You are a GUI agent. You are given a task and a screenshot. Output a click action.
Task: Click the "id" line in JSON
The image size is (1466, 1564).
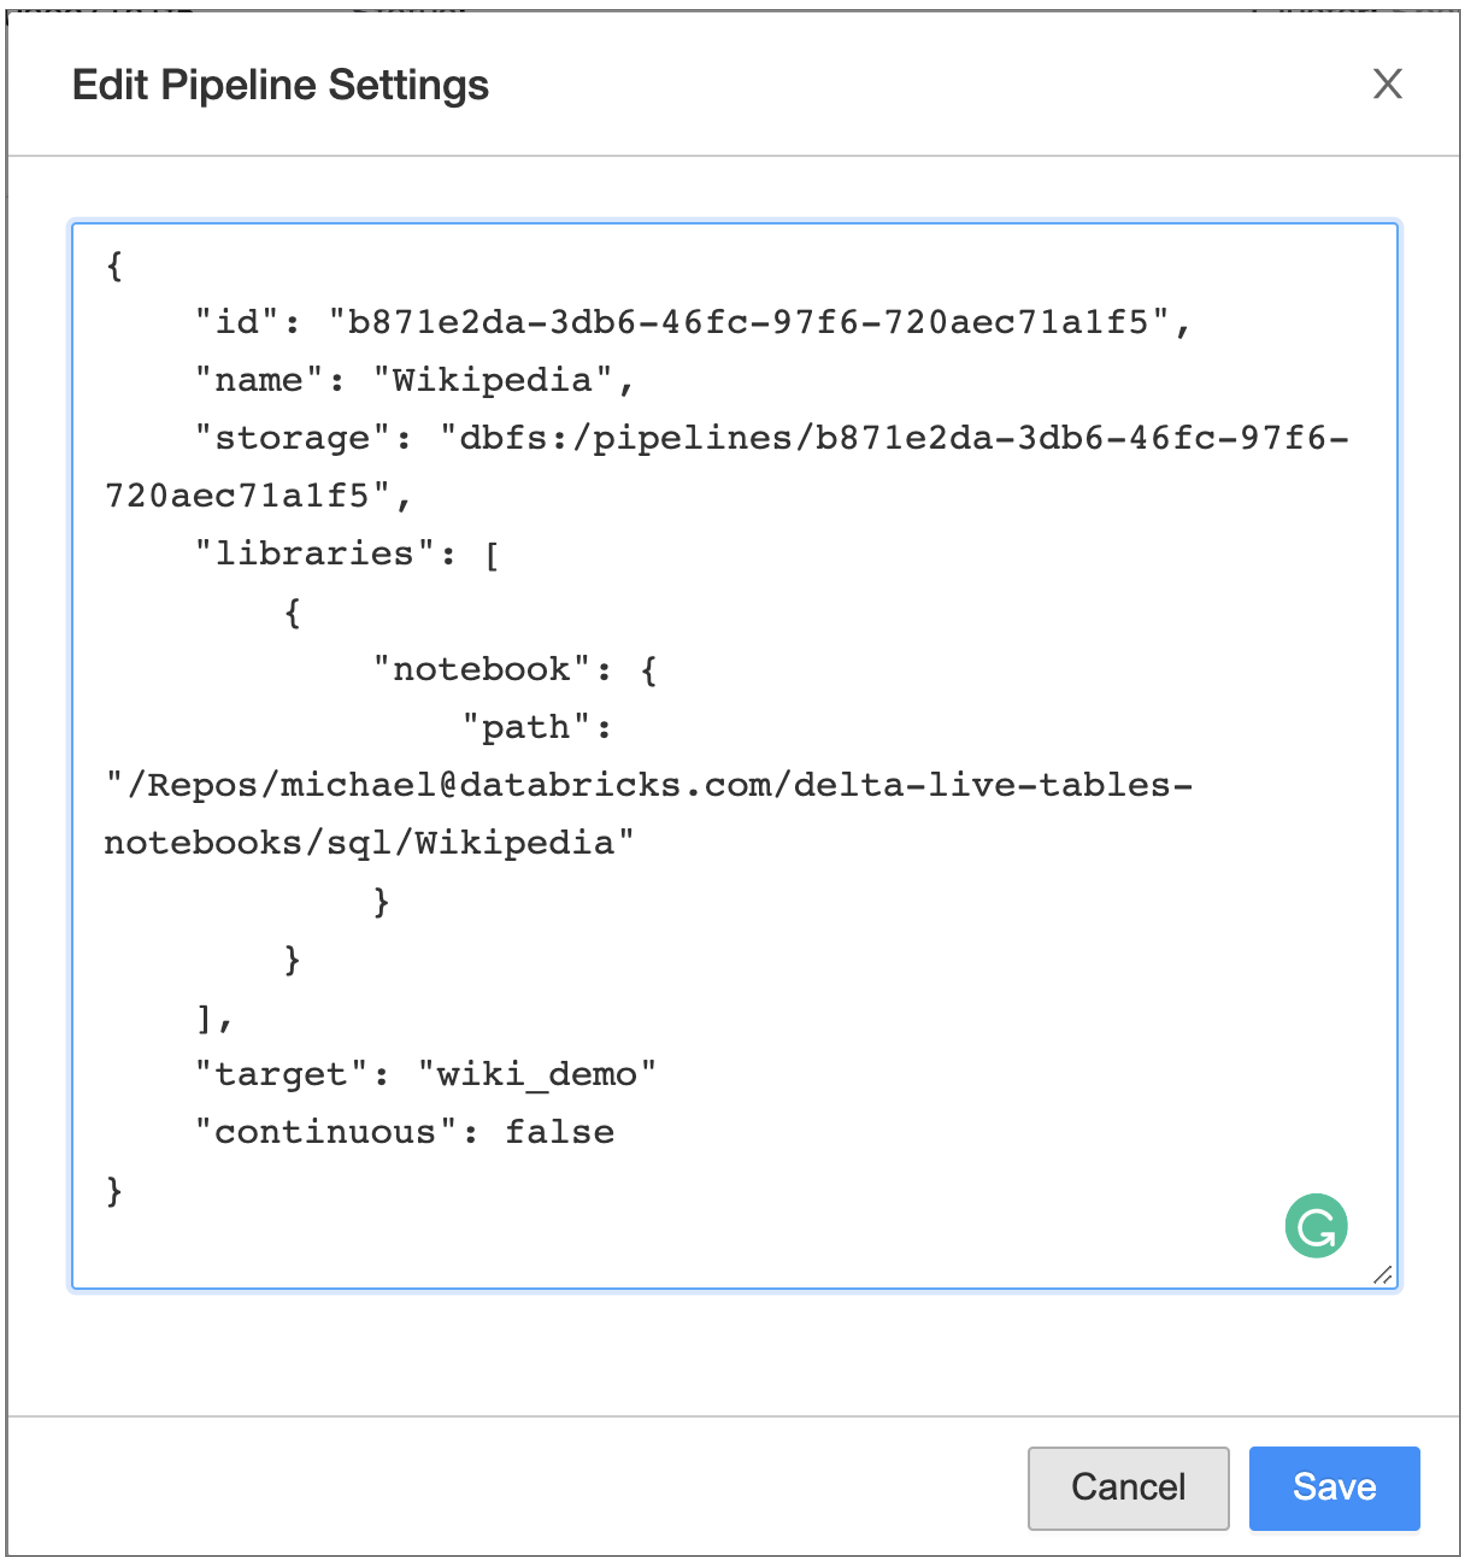point(692,322)
